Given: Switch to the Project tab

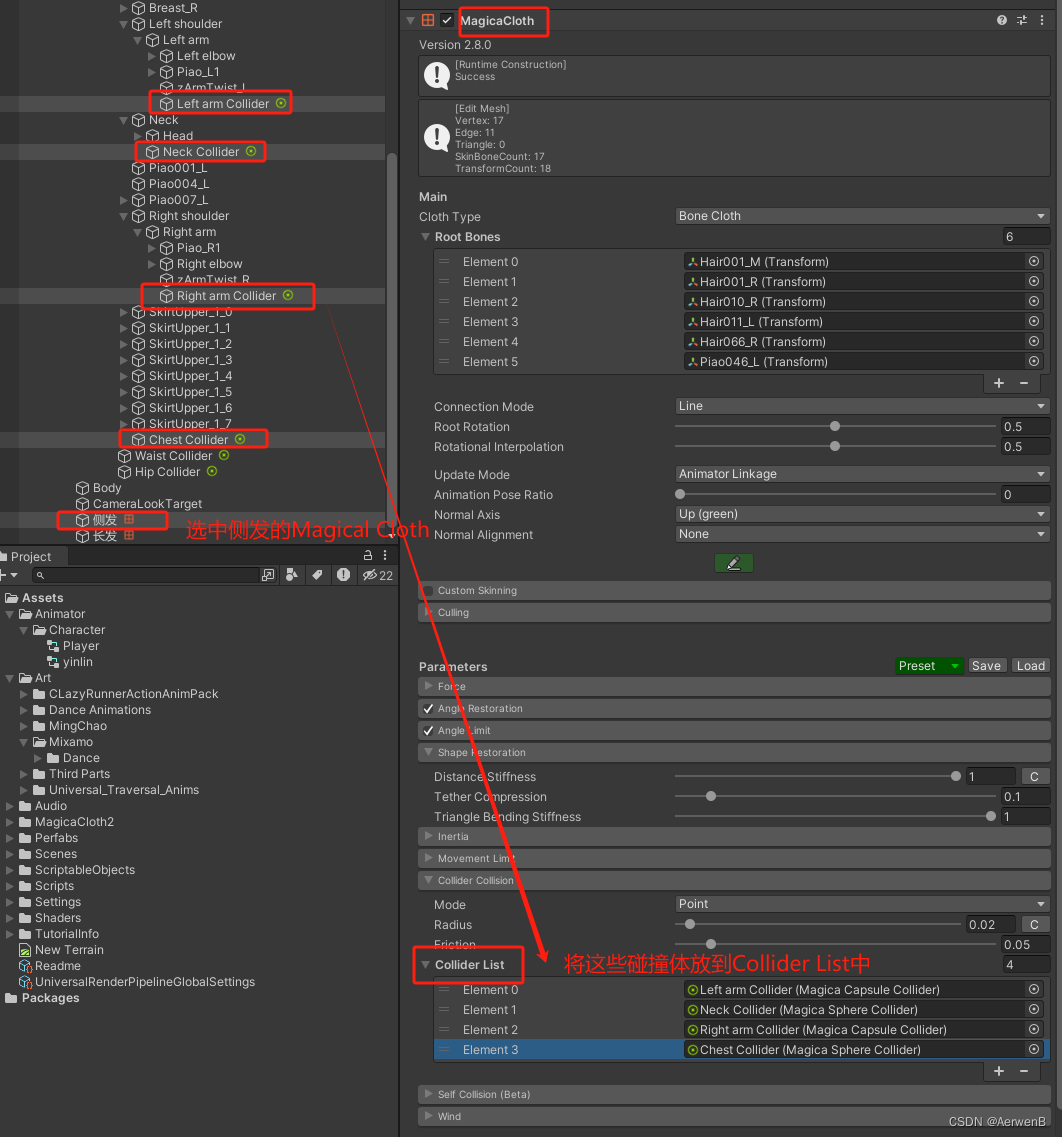Looking at the screenshot, I should click(x=30, y=556).
